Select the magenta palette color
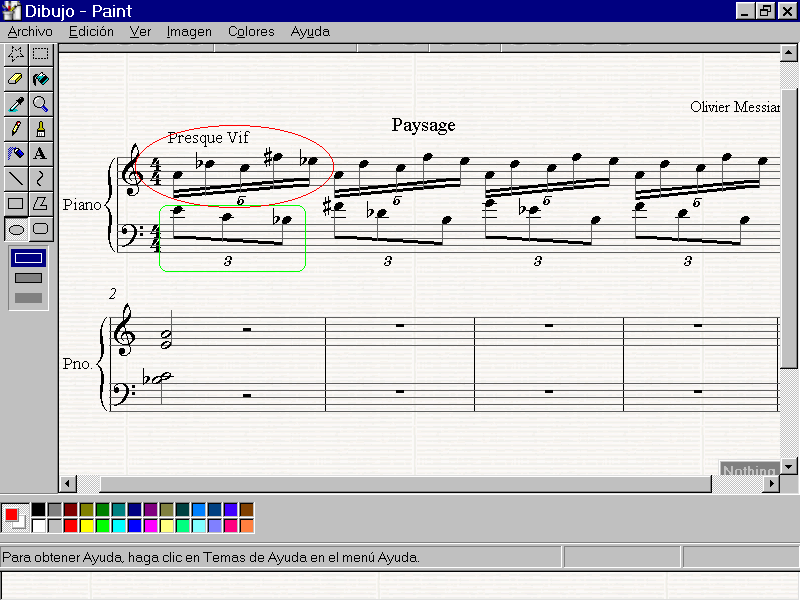Image resolution: width=800 pixels, height=600 pixels. (151, 526)
